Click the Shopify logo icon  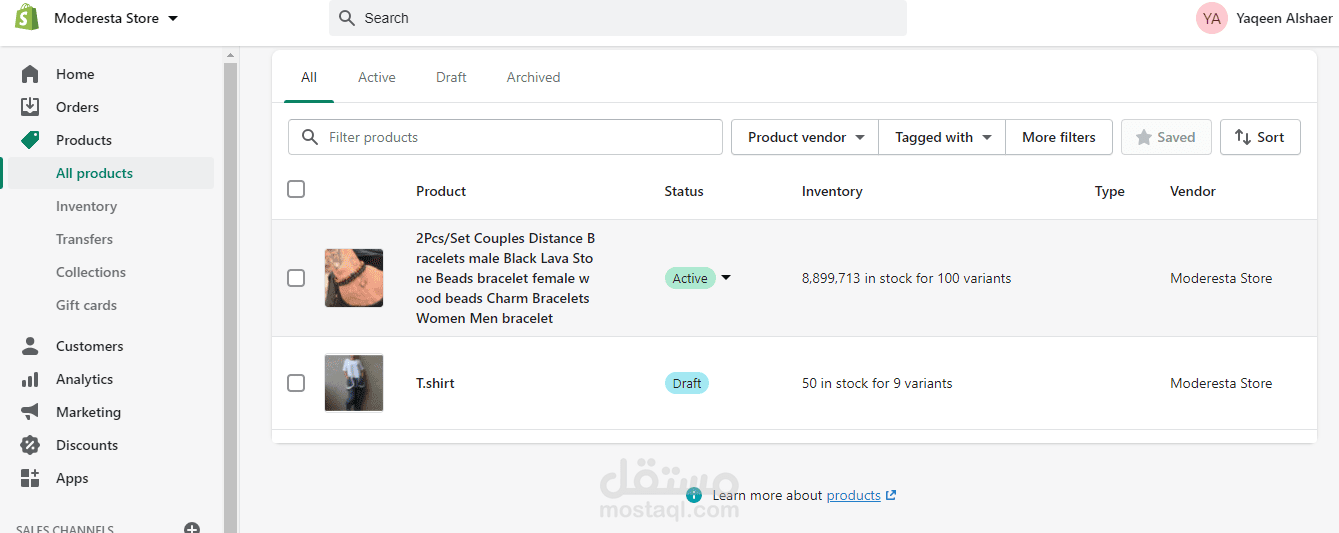(27, 18)
